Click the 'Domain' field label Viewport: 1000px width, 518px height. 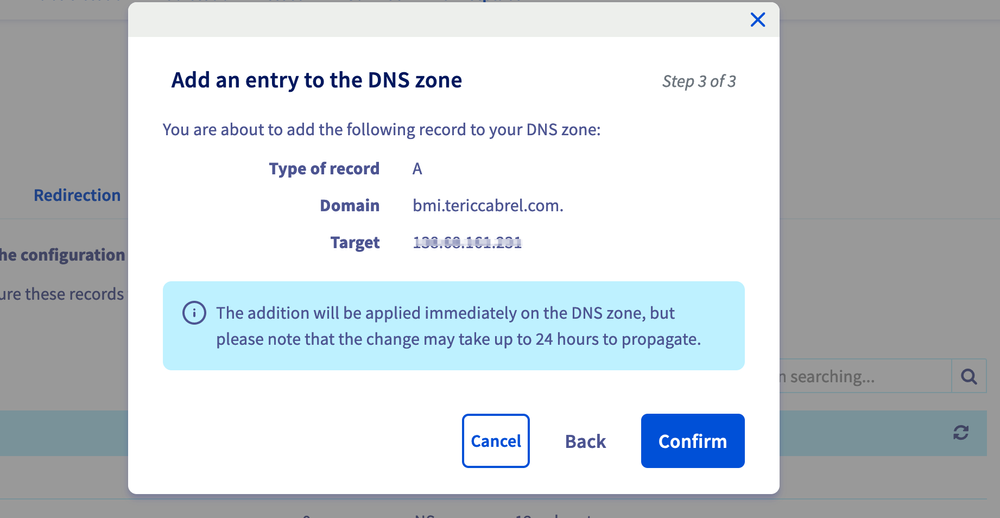(349, 205)
